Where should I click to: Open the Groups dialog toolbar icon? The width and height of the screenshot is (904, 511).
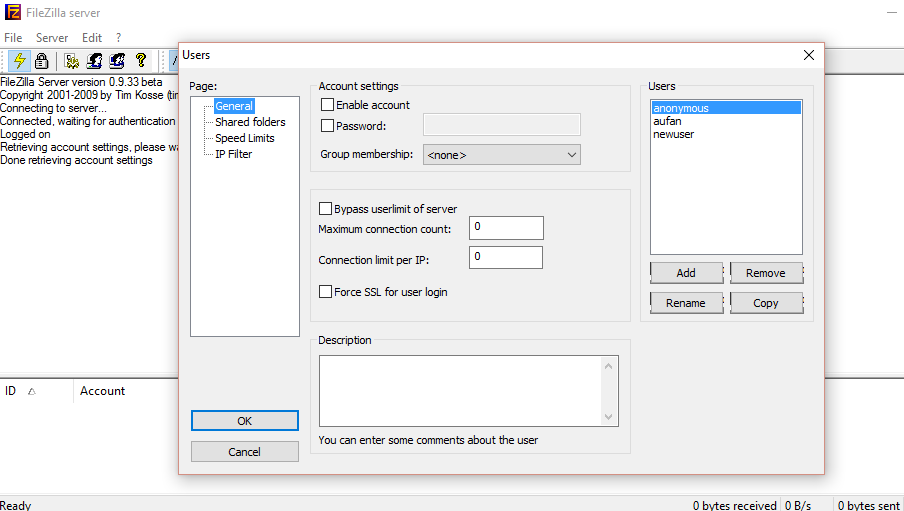(x=118, y=61)
